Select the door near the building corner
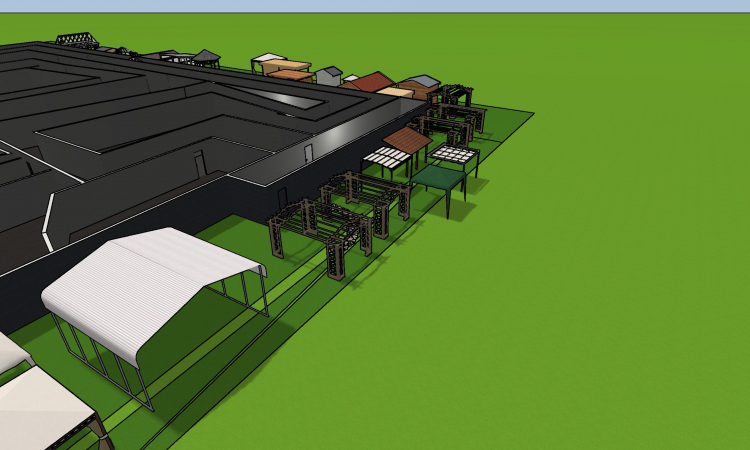Viewport: 750px width, 450px height. [309, 152]
